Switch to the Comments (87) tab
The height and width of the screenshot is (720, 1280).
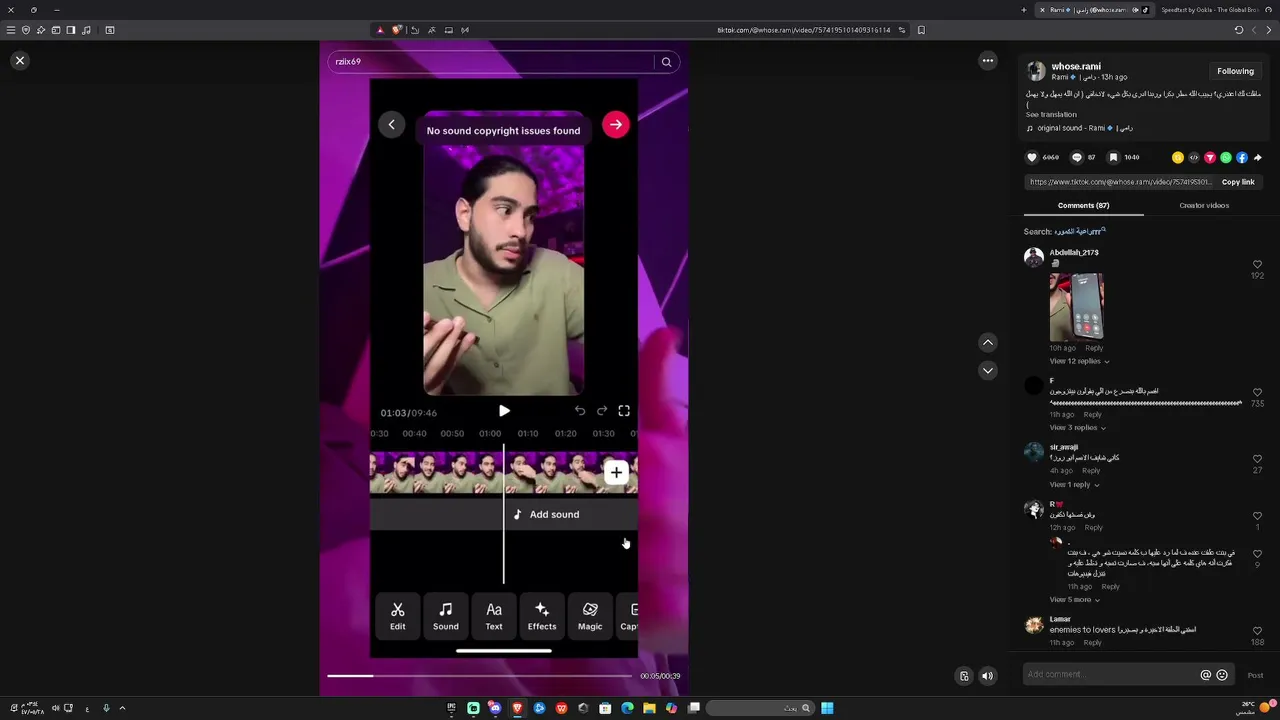point(1083,205)
